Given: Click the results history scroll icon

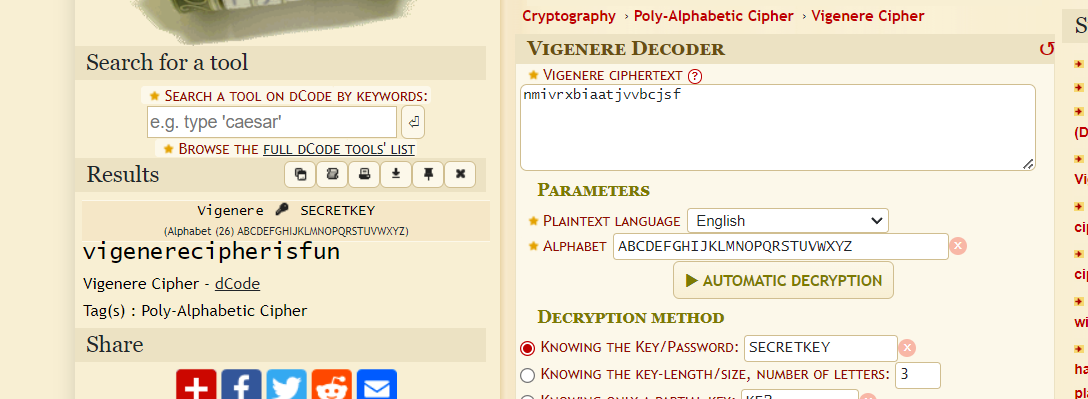Looking at the screenshot, I should point(332,174).
